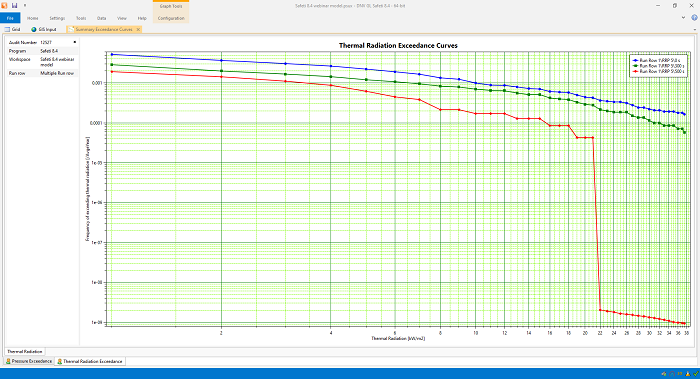700x379 pixels.
Task: Open the Tools ribbon tab
Action: (81, 18)
